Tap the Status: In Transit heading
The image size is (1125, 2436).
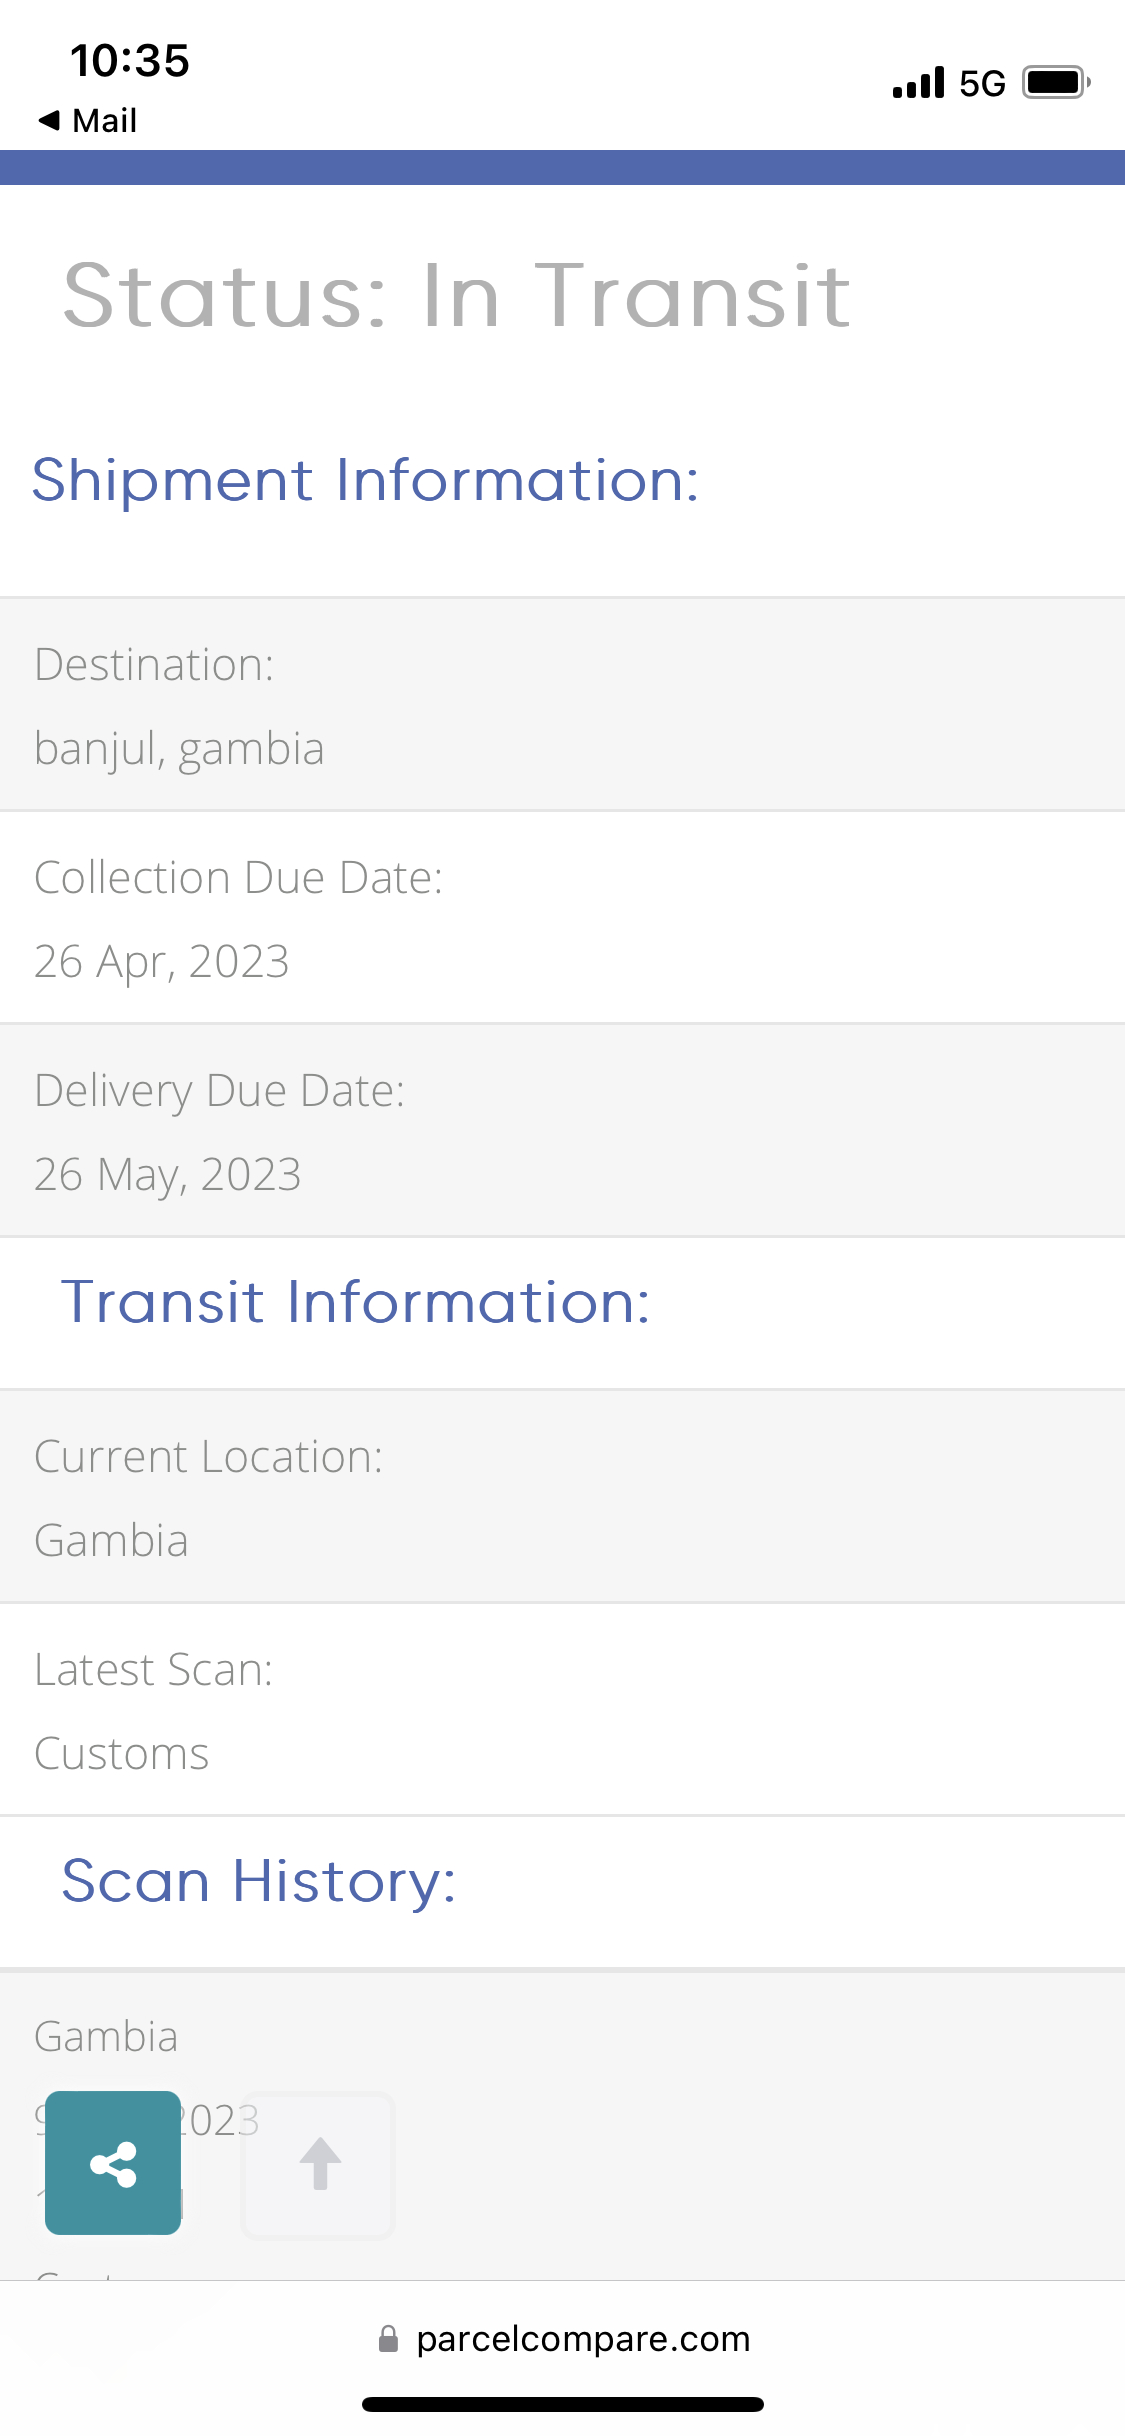(x=457, y=295)
